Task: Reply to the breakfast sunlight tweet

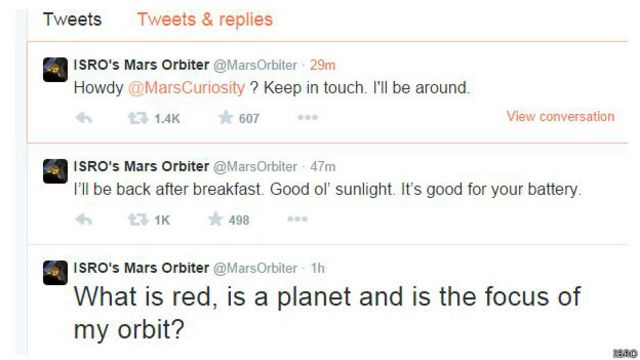Action: 84,220
